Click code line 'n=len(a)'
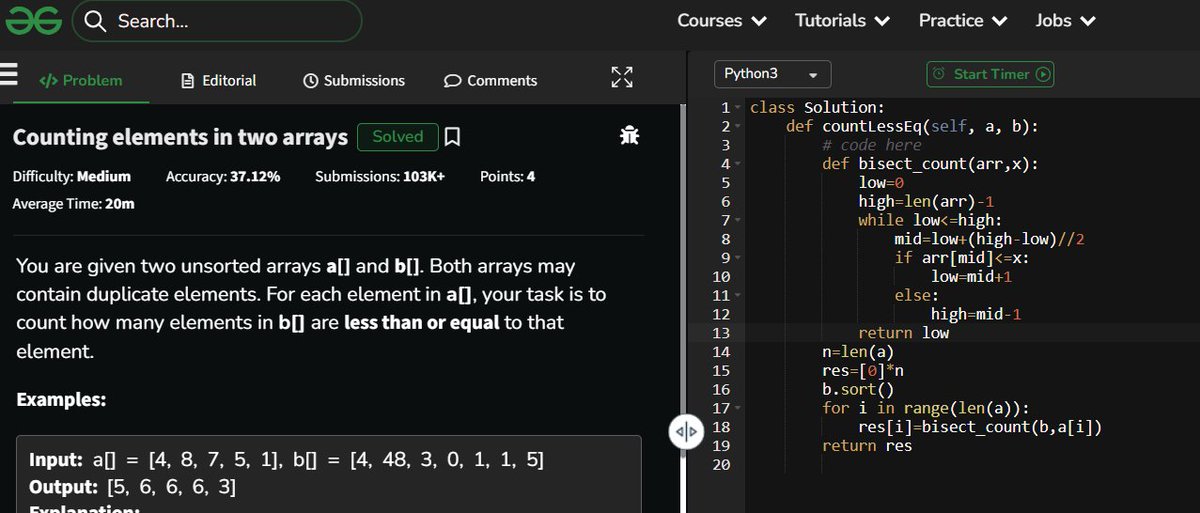This screenshot has width=1200, height=513. (857, 352)
